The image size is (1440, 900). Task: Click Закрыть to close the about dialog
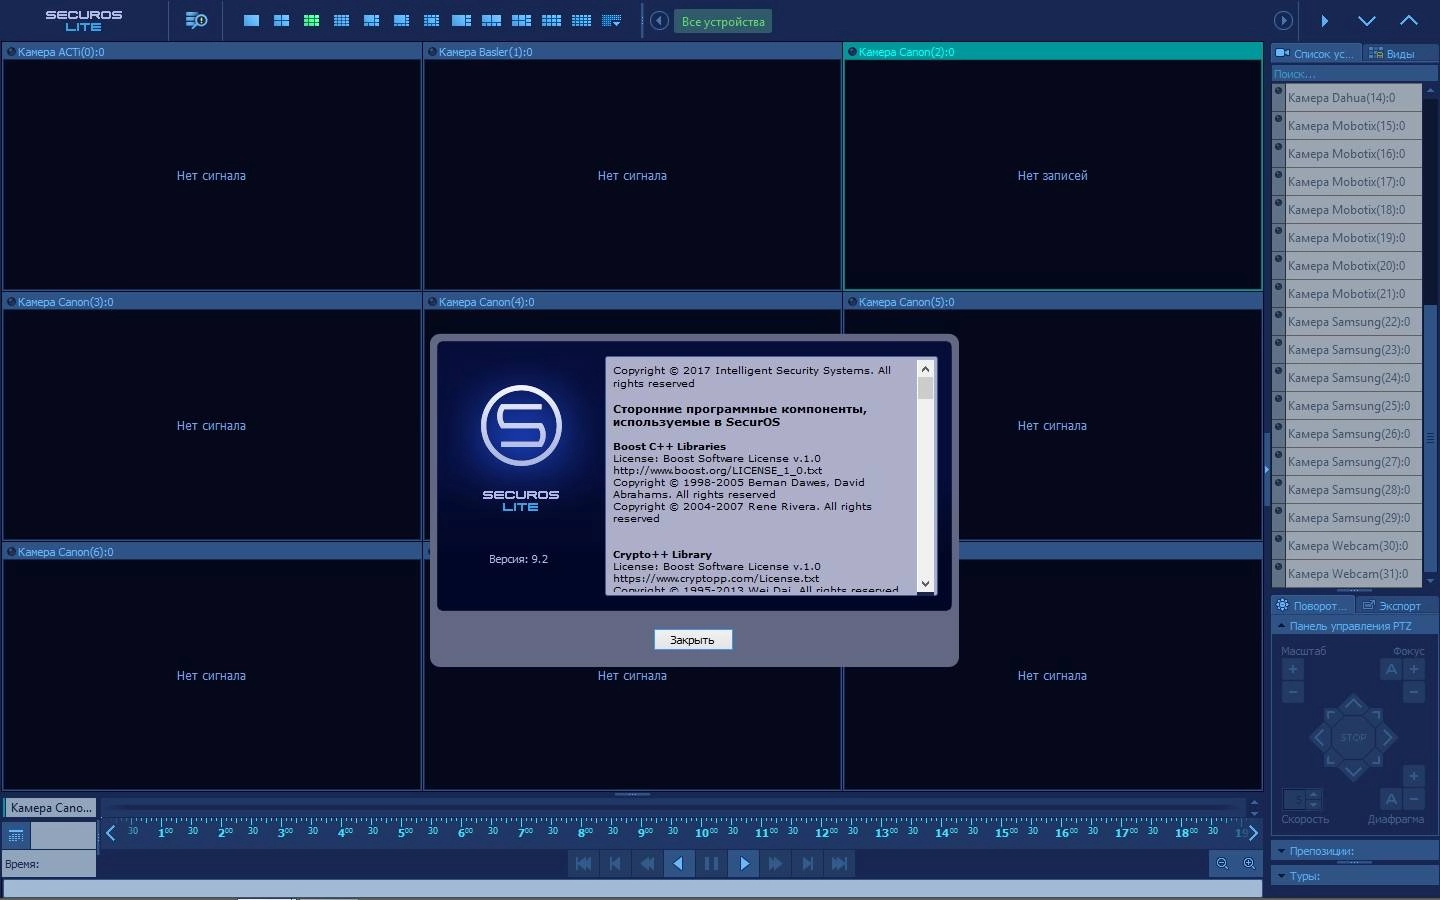[693, 640]
